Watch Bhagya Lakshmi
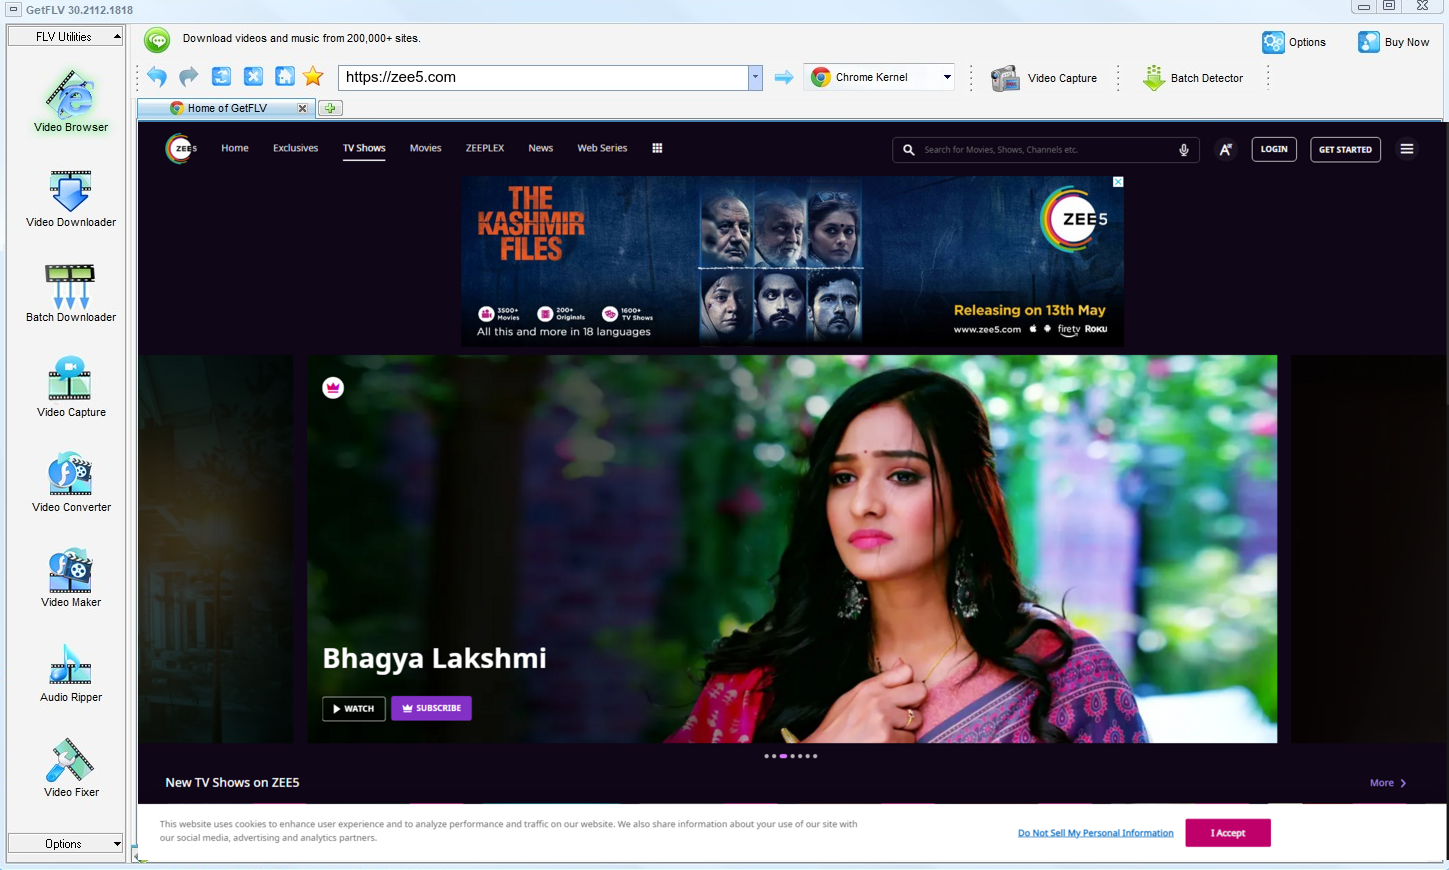The height and width of the screenshot is (870, 1449). 353,708
